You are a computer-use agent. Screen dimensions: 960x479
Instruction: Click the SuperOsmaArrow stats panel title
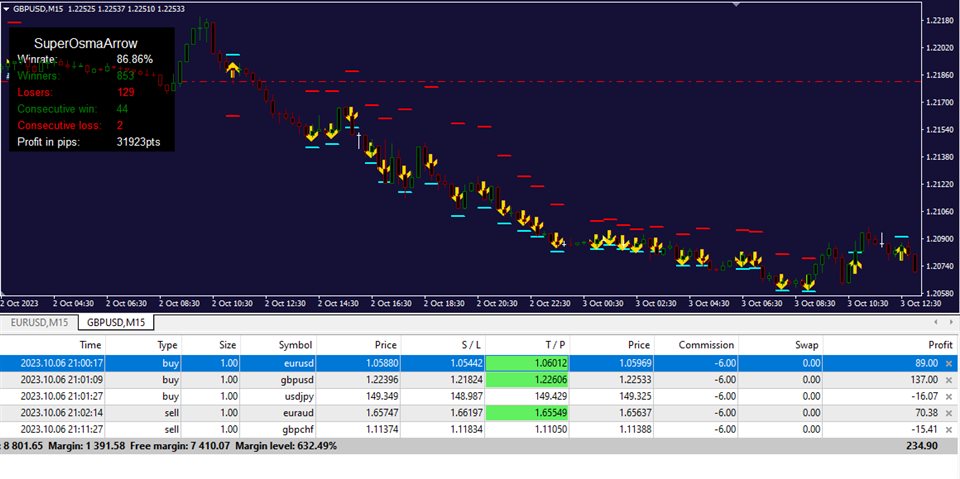tap(85, 43)
